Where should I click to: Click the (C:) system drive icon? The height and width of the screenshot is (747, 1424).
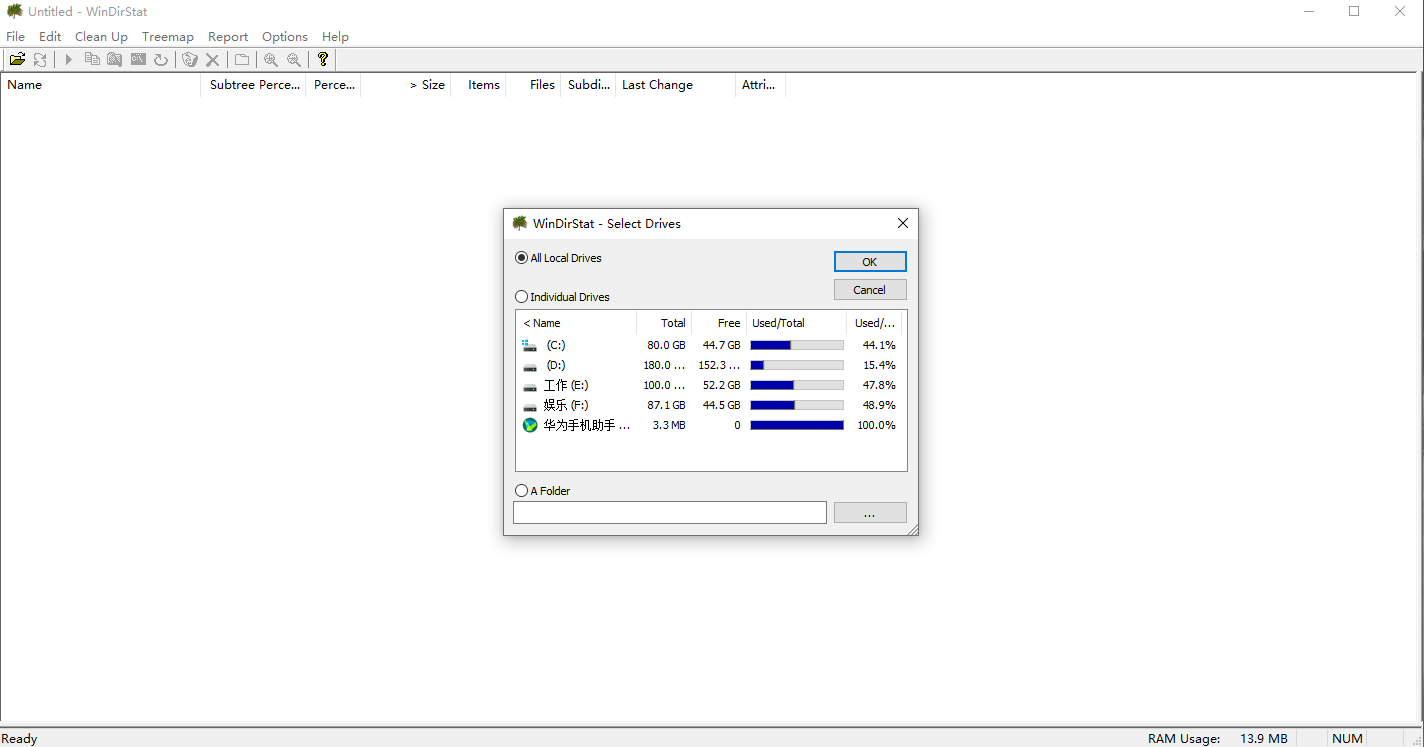(530, 345)
